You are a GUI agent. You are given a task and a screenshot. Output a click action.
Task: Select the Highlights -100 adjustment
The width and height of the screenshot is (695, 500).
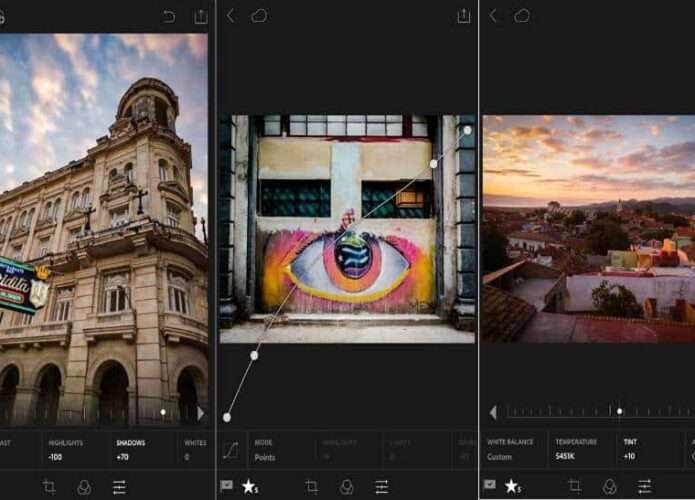[75, 450]
